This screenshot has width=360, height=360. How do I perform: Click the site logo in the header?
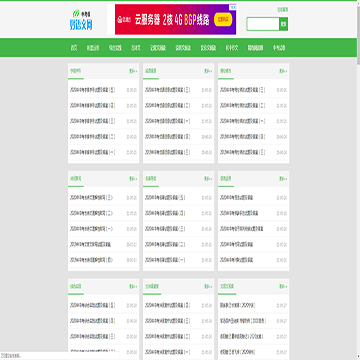[x=81, y=20]
